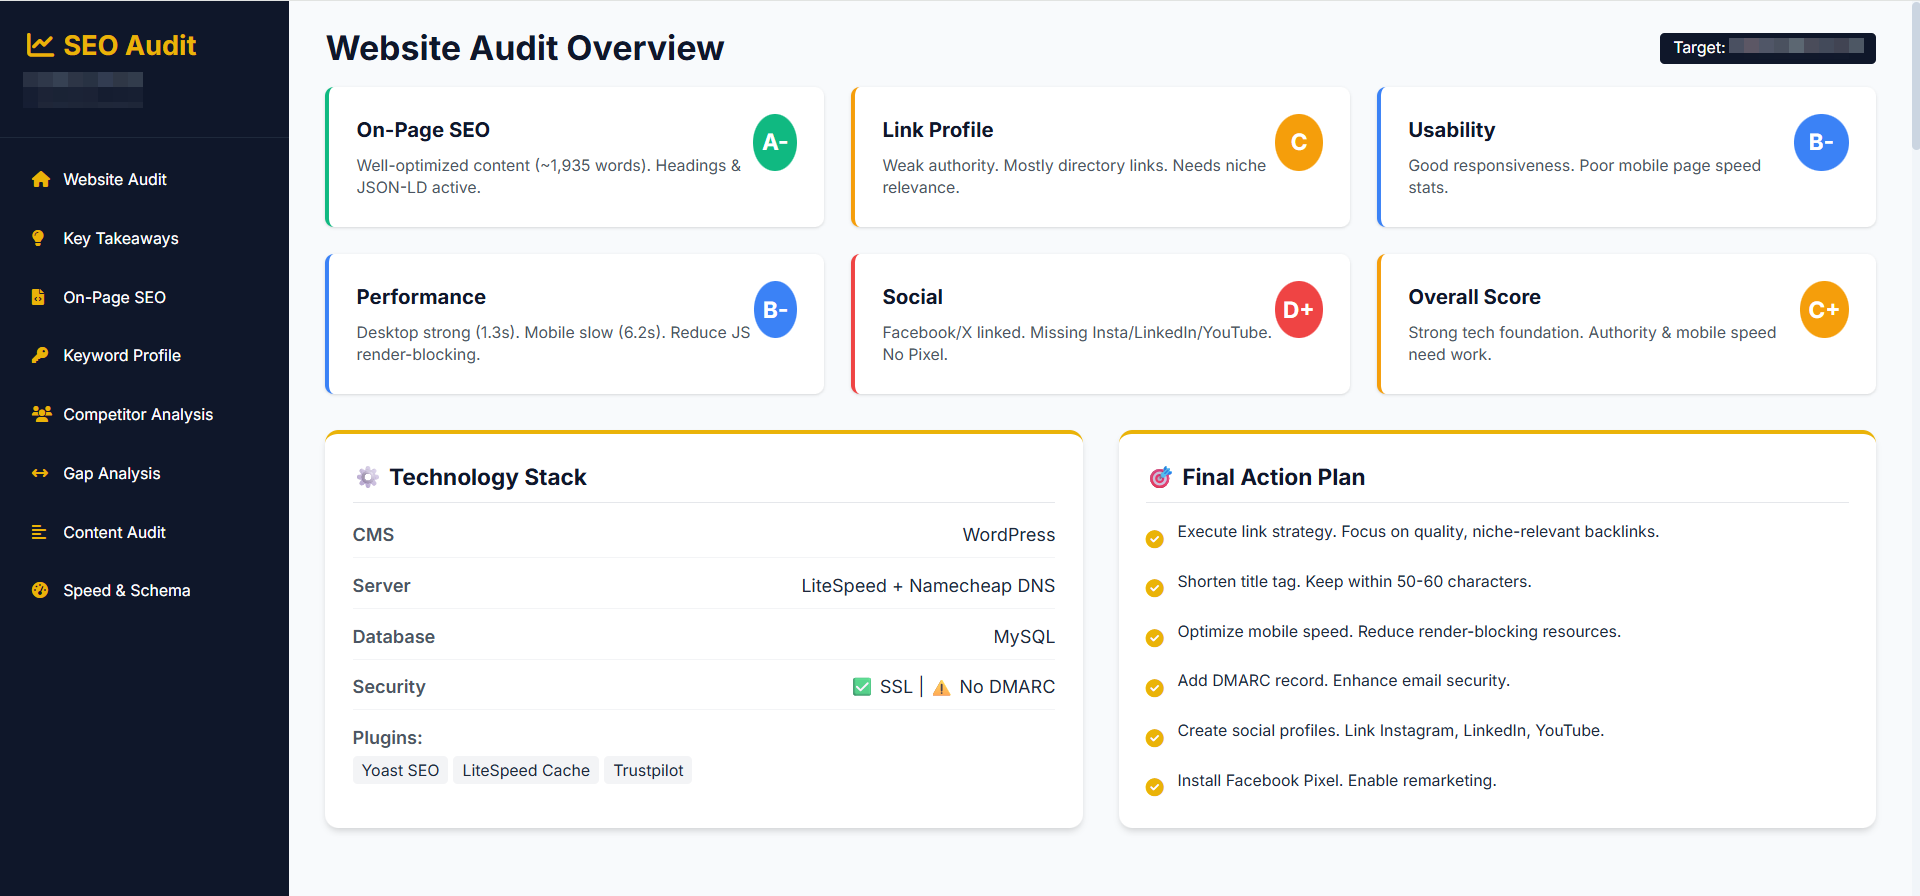This screenshot has height=896, width=1920.
Task: Click the Website Audit Overview heading
Action: coord(525,48)
